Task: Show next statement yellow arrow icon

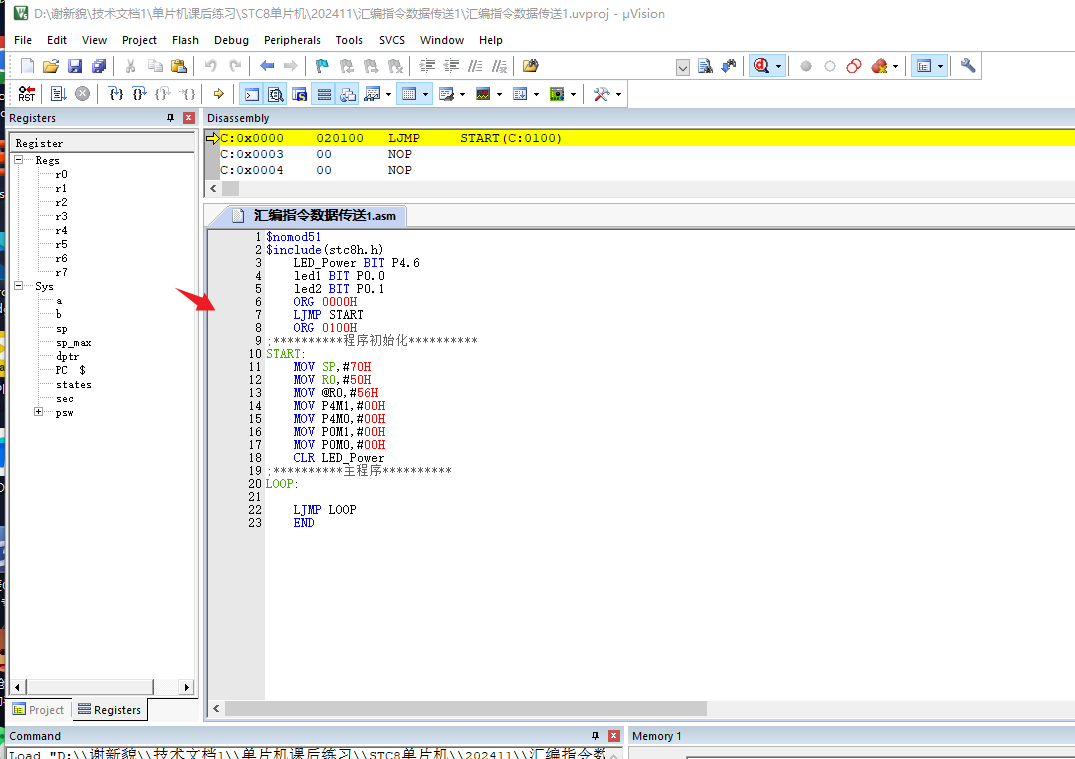Action: click(x=219, y=94)
